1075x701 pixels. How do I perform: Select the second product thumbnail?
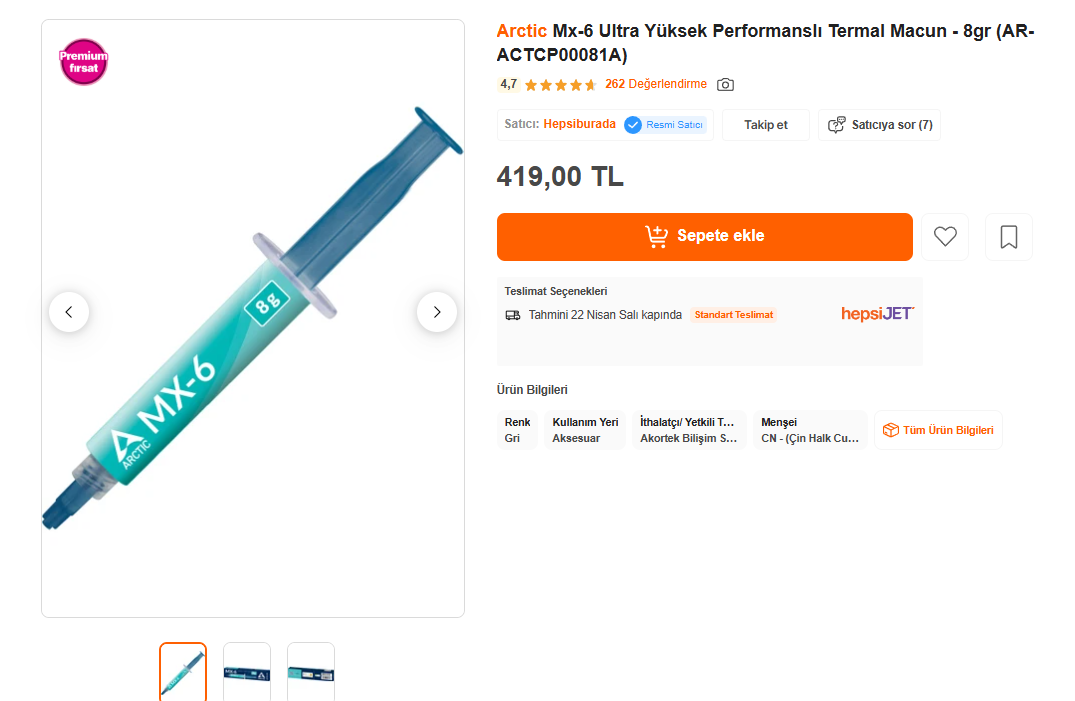(x=247, y=671)
